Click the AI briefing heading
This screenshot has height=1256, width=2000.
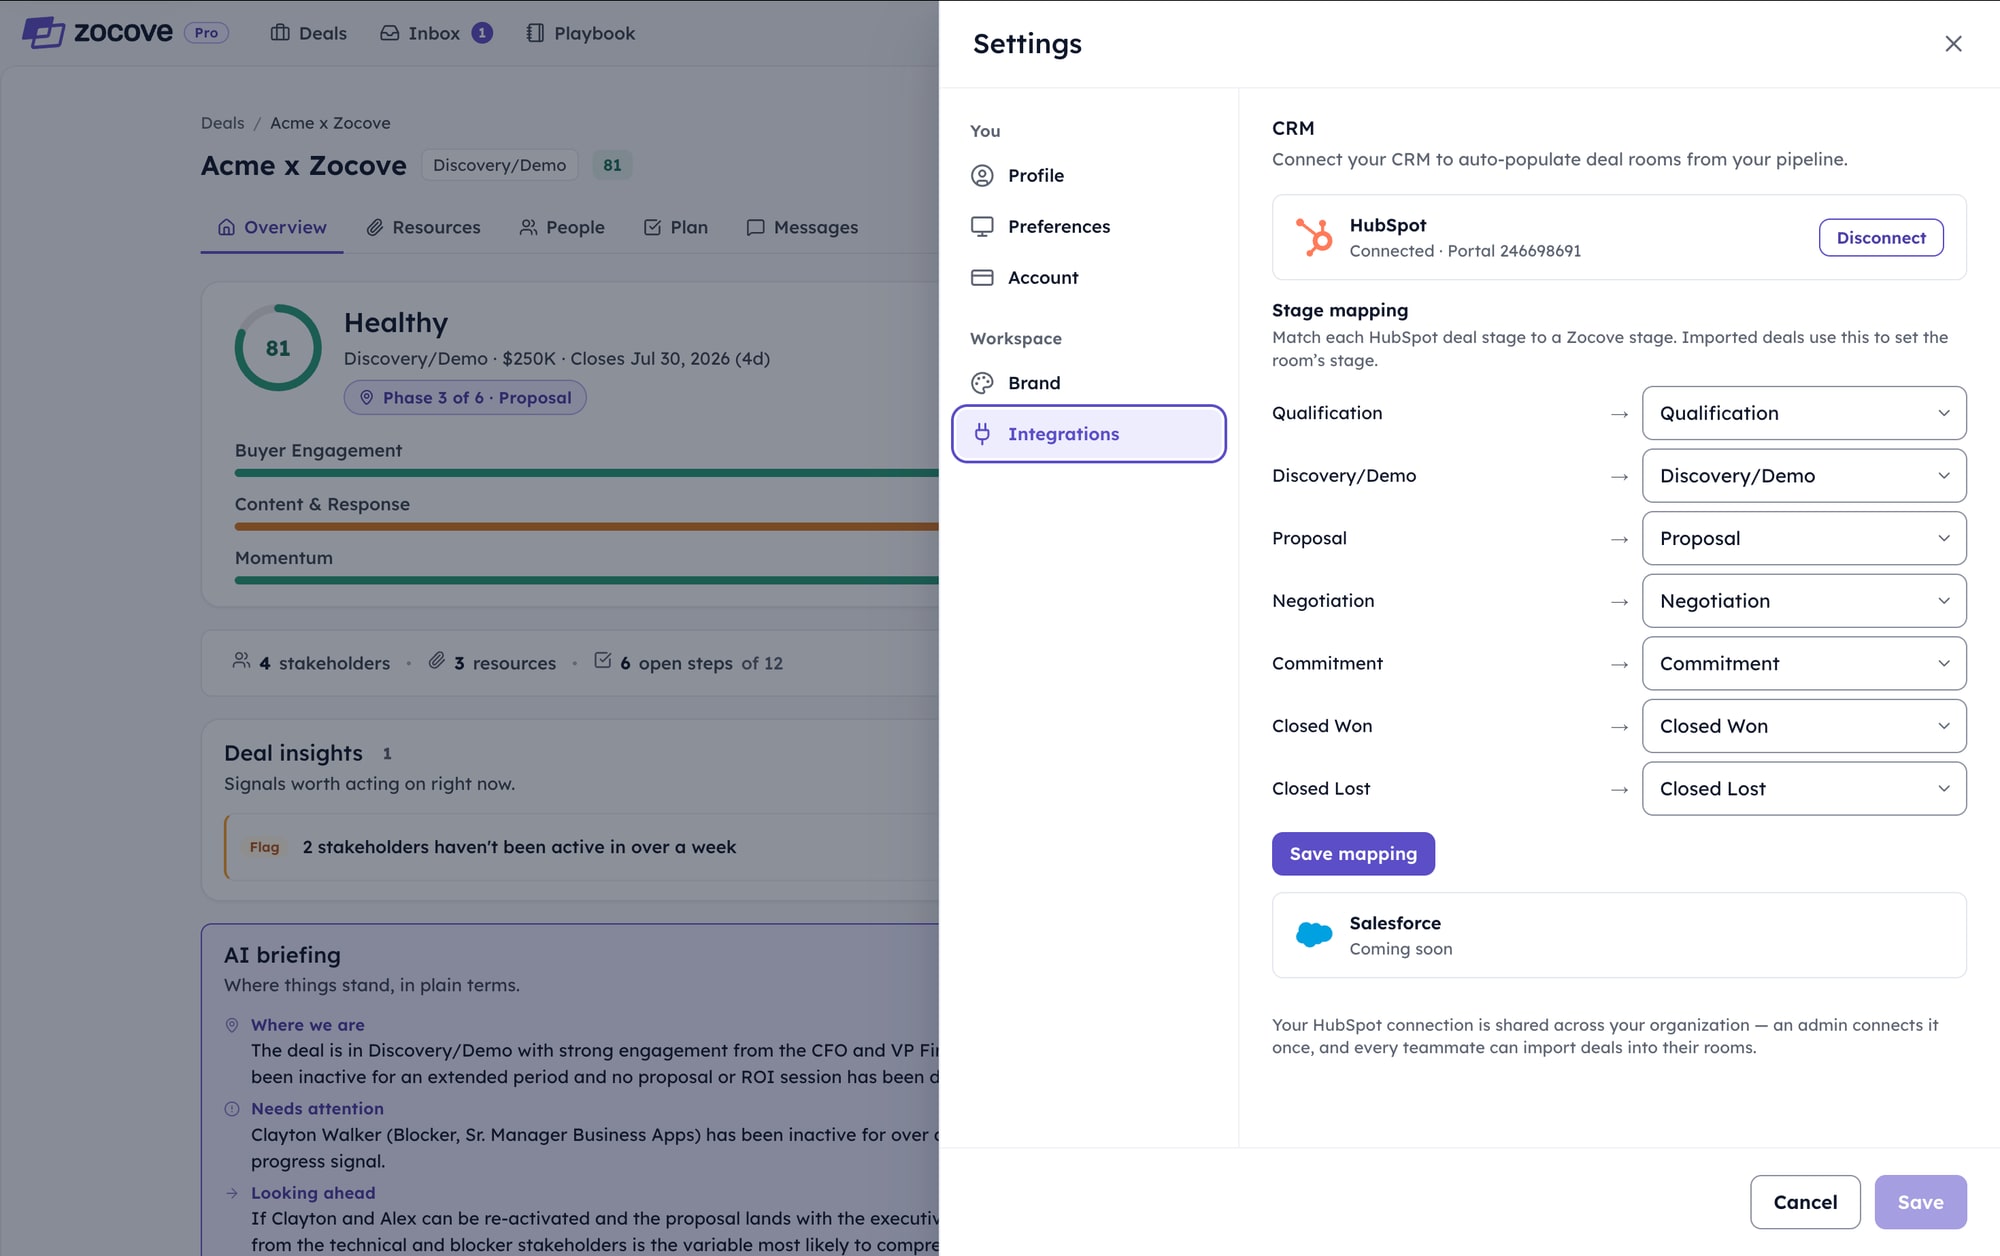(282, 955)
